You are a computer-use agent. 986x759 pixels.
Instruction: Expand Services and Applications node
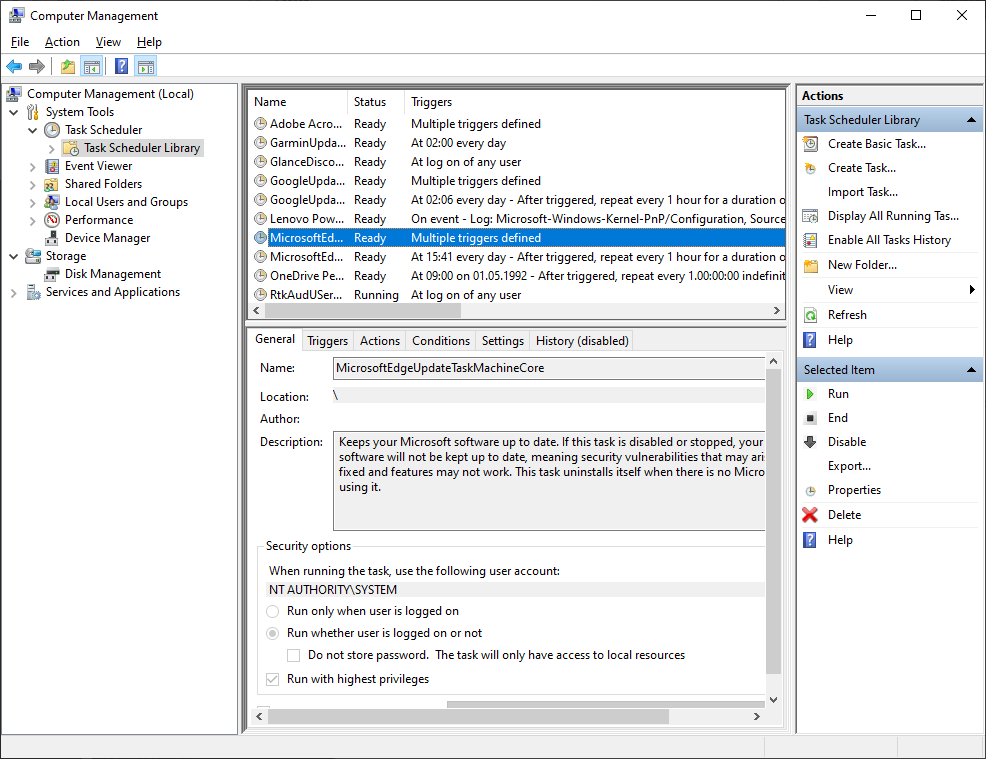point(14,292)
